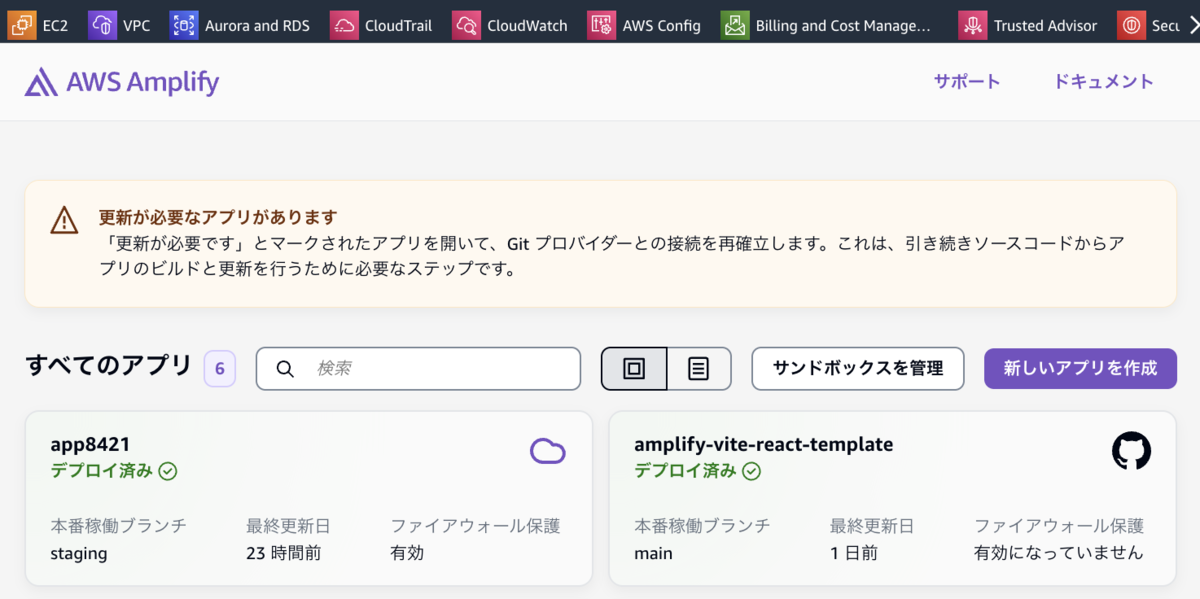Click 有効になっていません firewall status
Screen dimensions: 1200x599
[x=1059, y=553]
